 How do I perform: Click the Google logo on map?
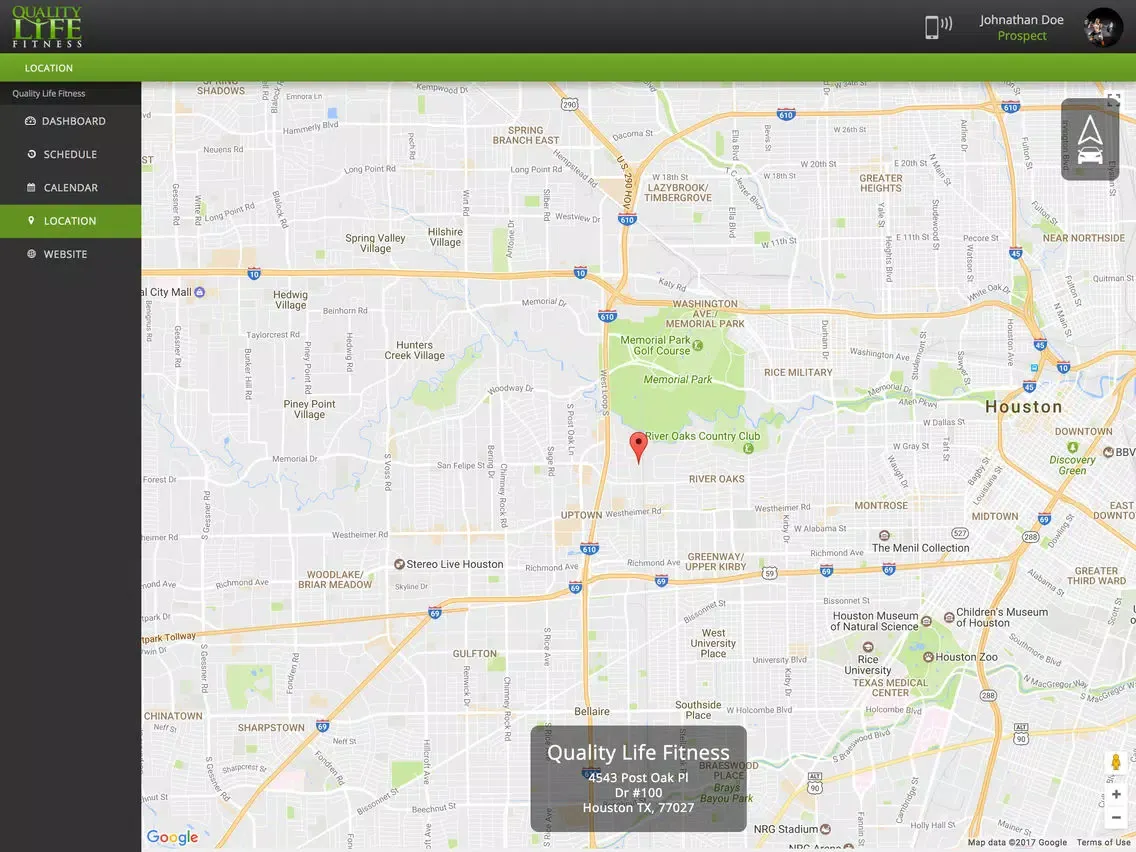pos(172,838)
